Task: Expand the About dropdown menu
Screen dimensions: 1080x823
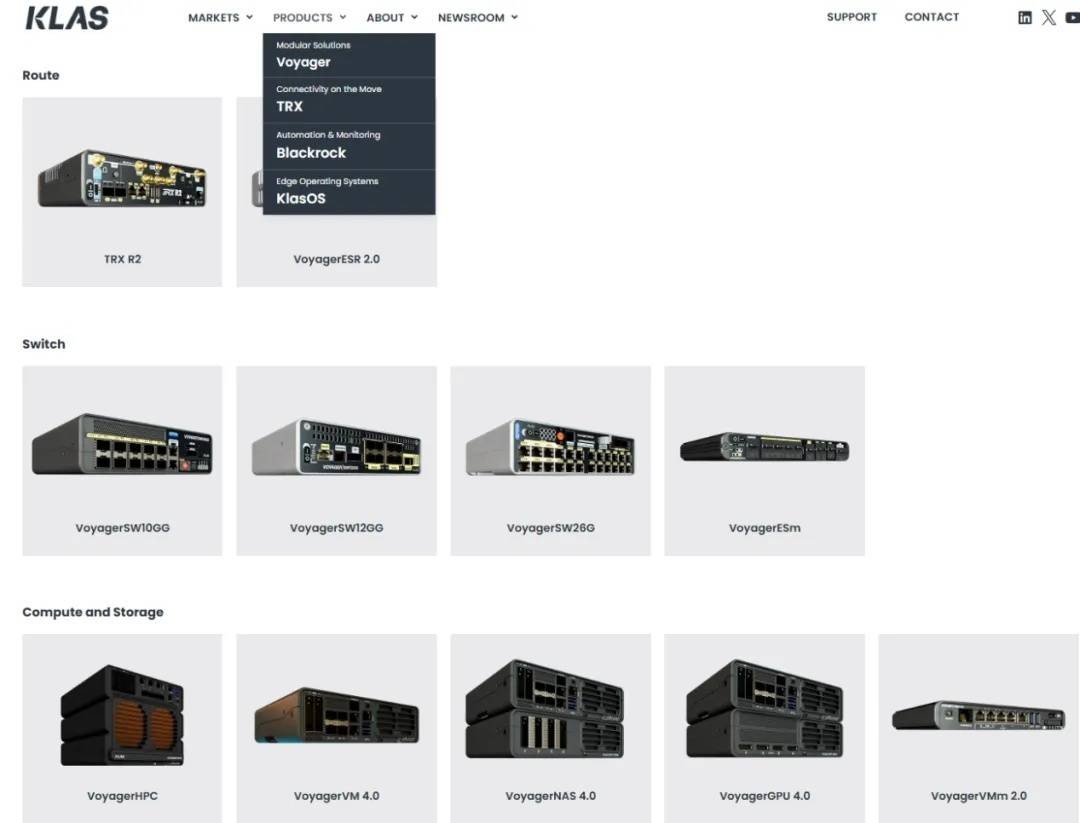Action: [x=392, y=17]
